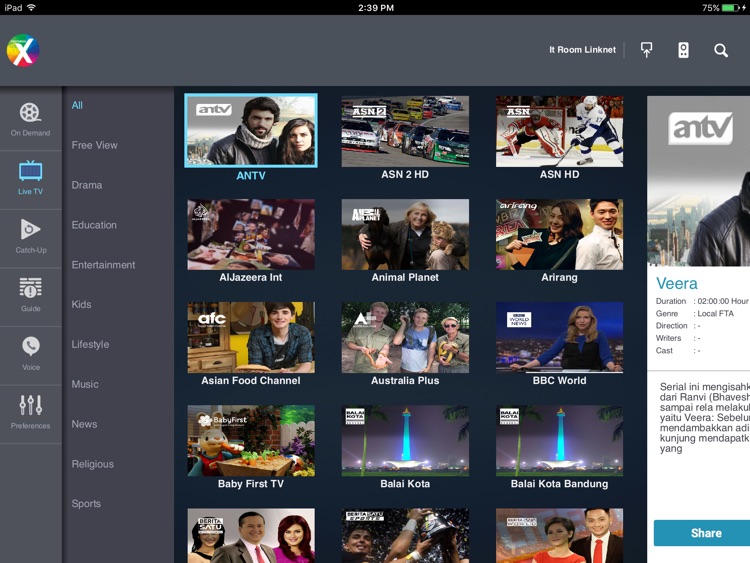The width and height of the screenshot is (750, 563).
Task: Open Preferences from the sidebar
Action: pyautogui.click(x=31, y=412)
